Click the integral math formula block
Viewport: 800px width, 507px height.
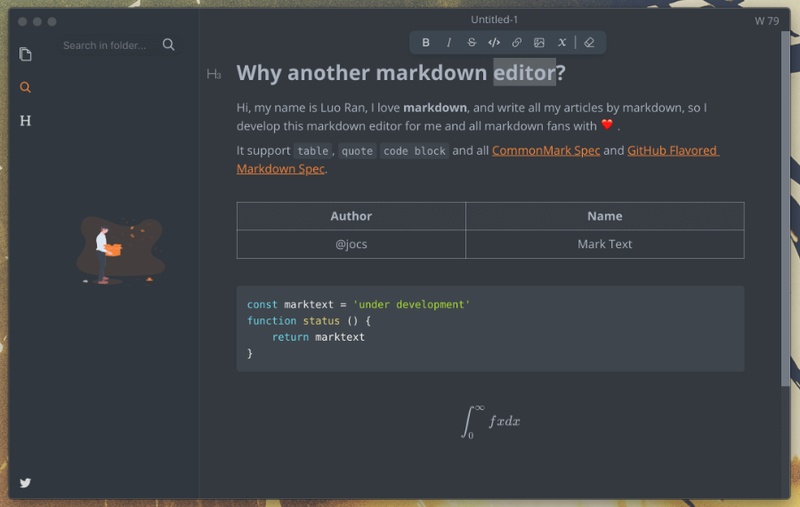[x=490, y=421]
